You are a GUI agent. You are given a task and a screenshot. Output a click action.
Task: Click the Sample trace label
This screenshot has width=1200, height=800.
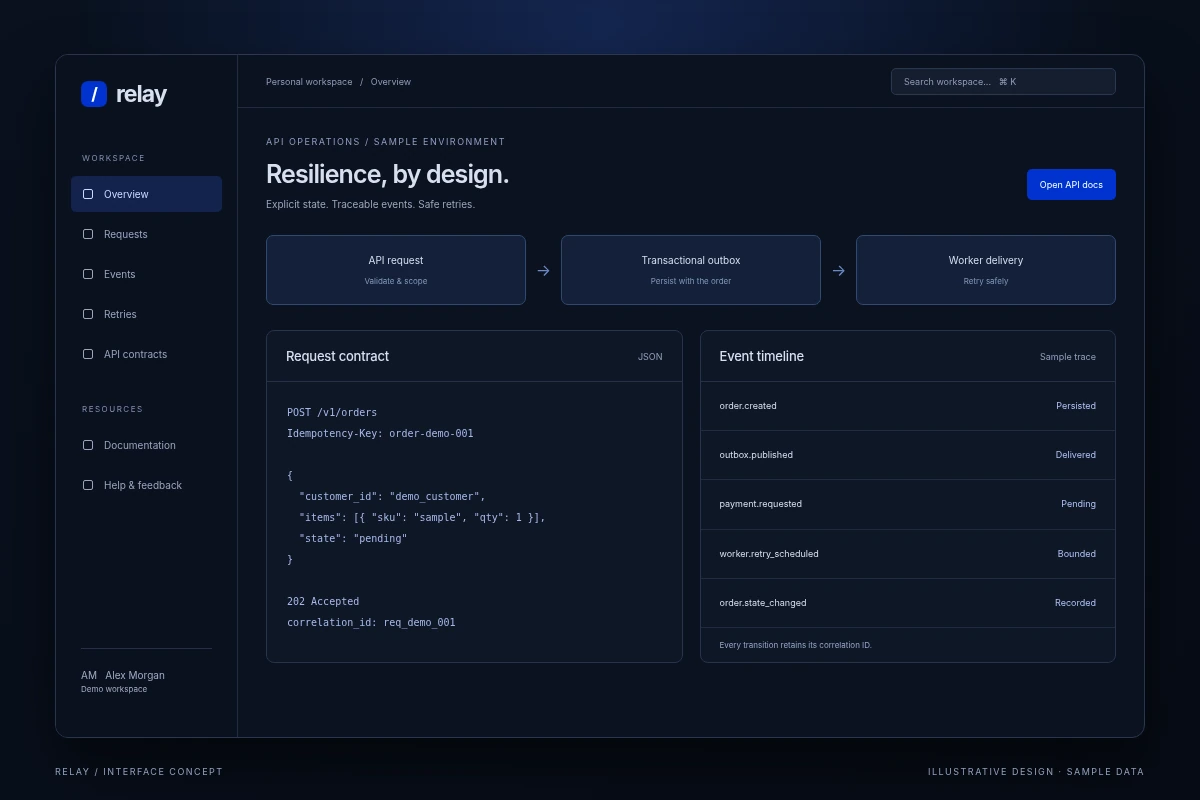pyautogui.click(x=1068, y=357)
